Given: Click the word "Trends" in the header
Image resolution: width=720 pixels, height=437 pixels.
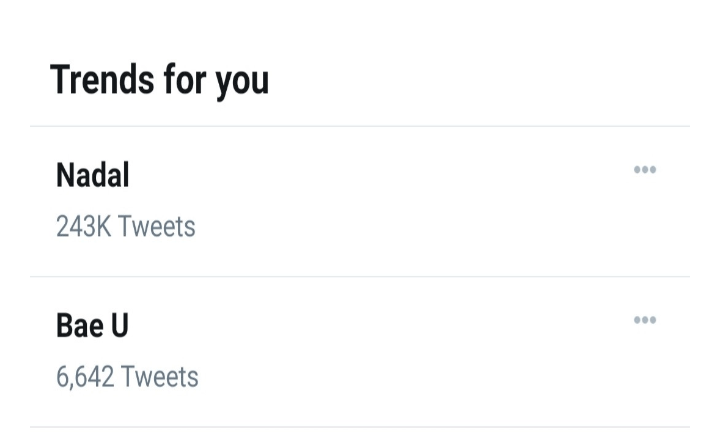Looking at the screenshot, I should coord(103,79).
